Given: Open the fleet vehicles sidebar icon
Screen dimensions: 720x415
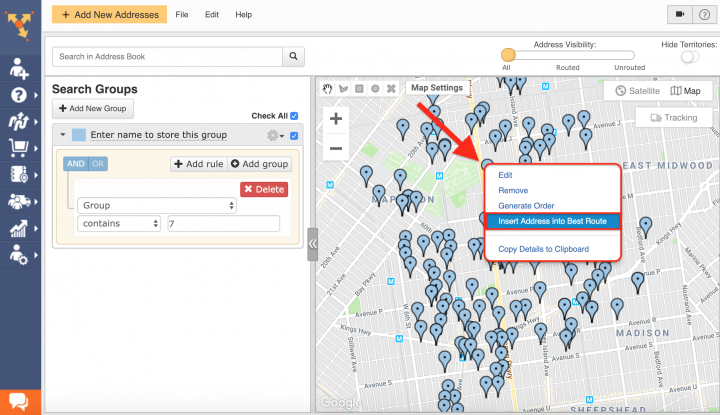Looking at the screenshot, I should [19, 202].
